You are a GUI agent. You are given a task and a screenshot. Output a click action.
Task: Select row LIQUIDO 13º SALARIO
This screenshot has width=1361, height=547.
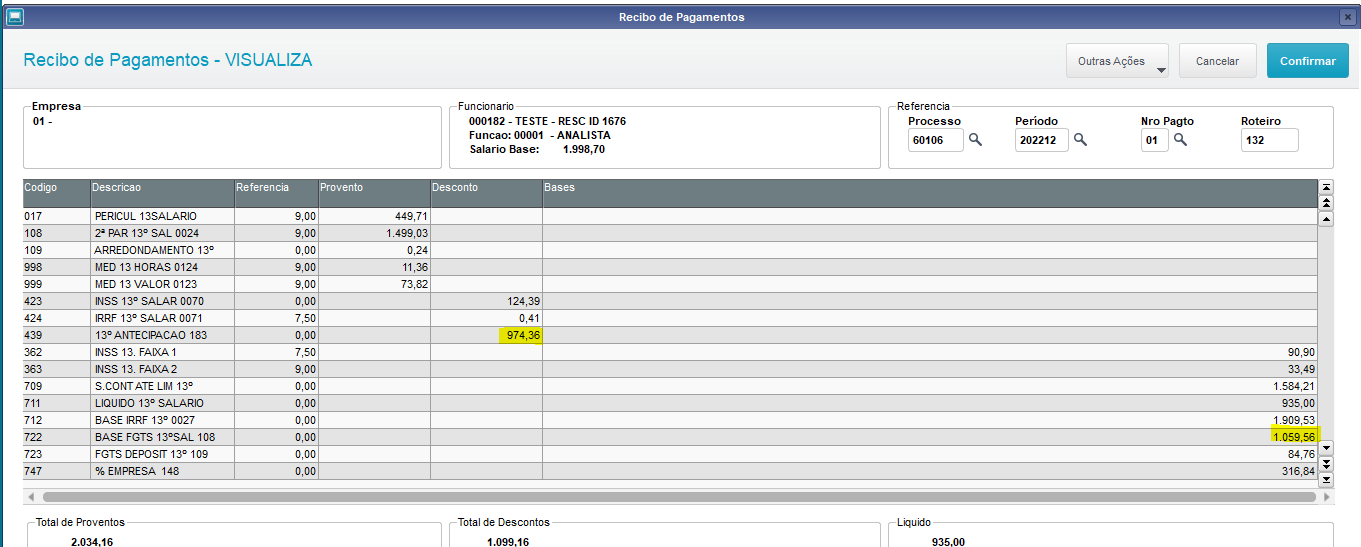pyautogui.click(x=670, y=403)
